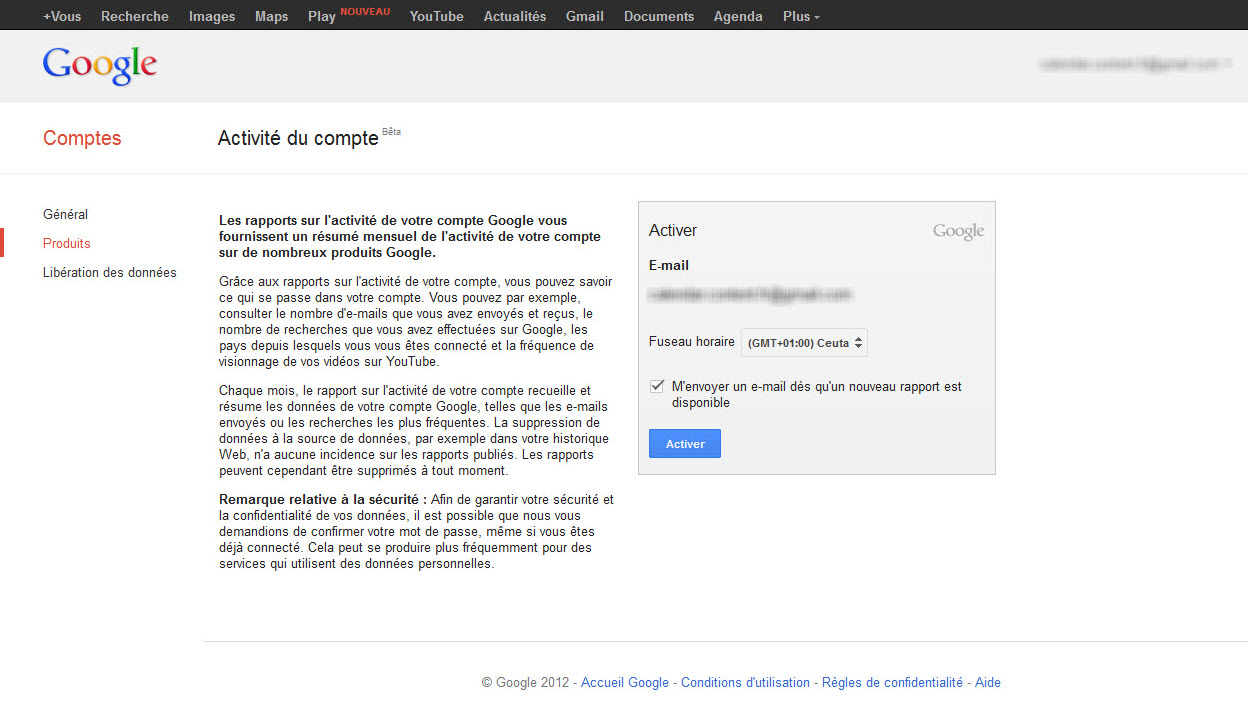The image size is (1248, 707).
Task: Open Gmail from the top bar
Action: pyautogui.click(x=584, y=16)
